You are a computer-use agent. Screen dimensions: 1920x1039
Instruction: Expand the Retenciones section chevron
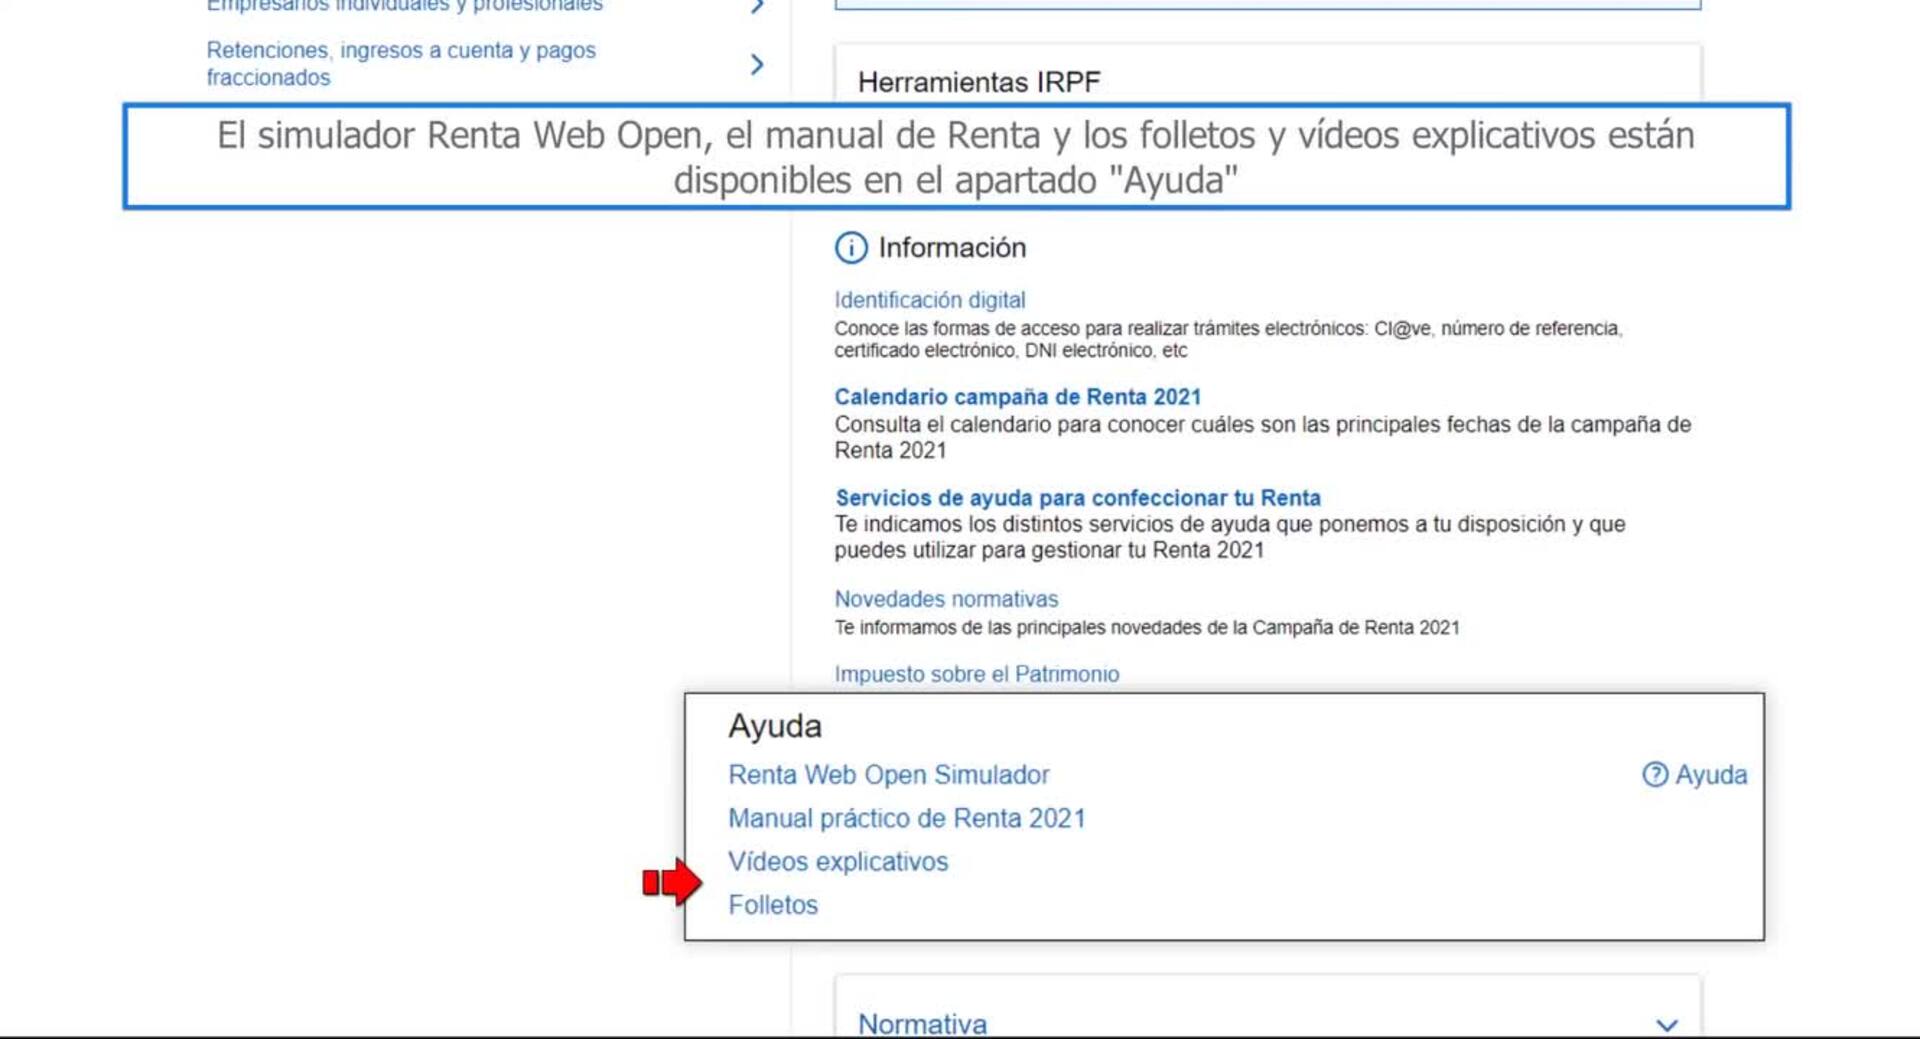757,65
